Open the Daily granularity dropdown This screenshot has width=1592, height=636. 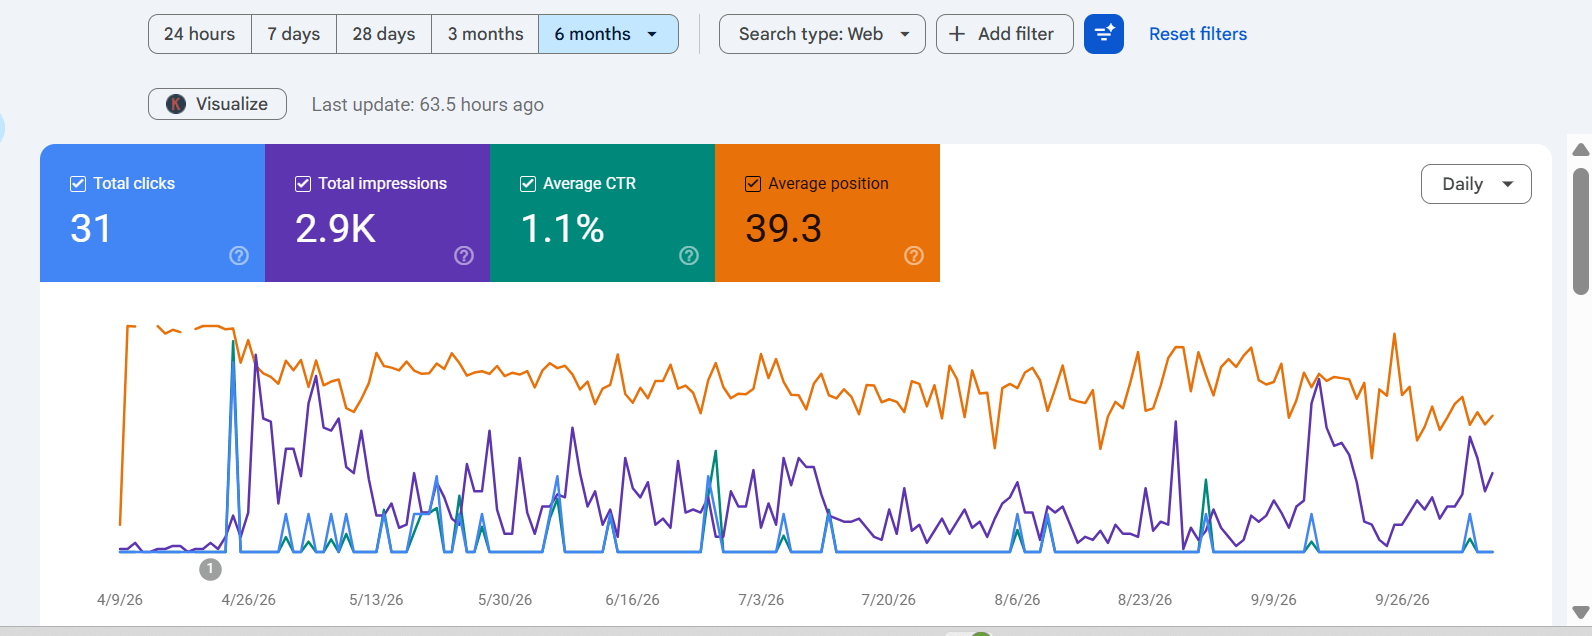(x=1476, y=184)
